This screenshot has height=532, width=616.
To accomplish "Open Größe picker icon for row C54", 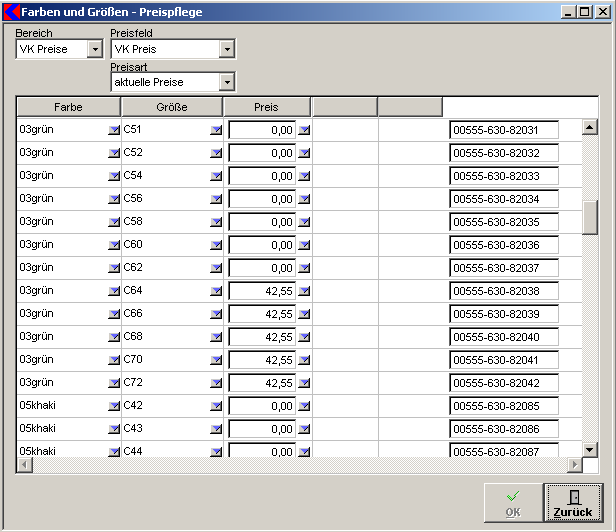I will pos(216,176).
